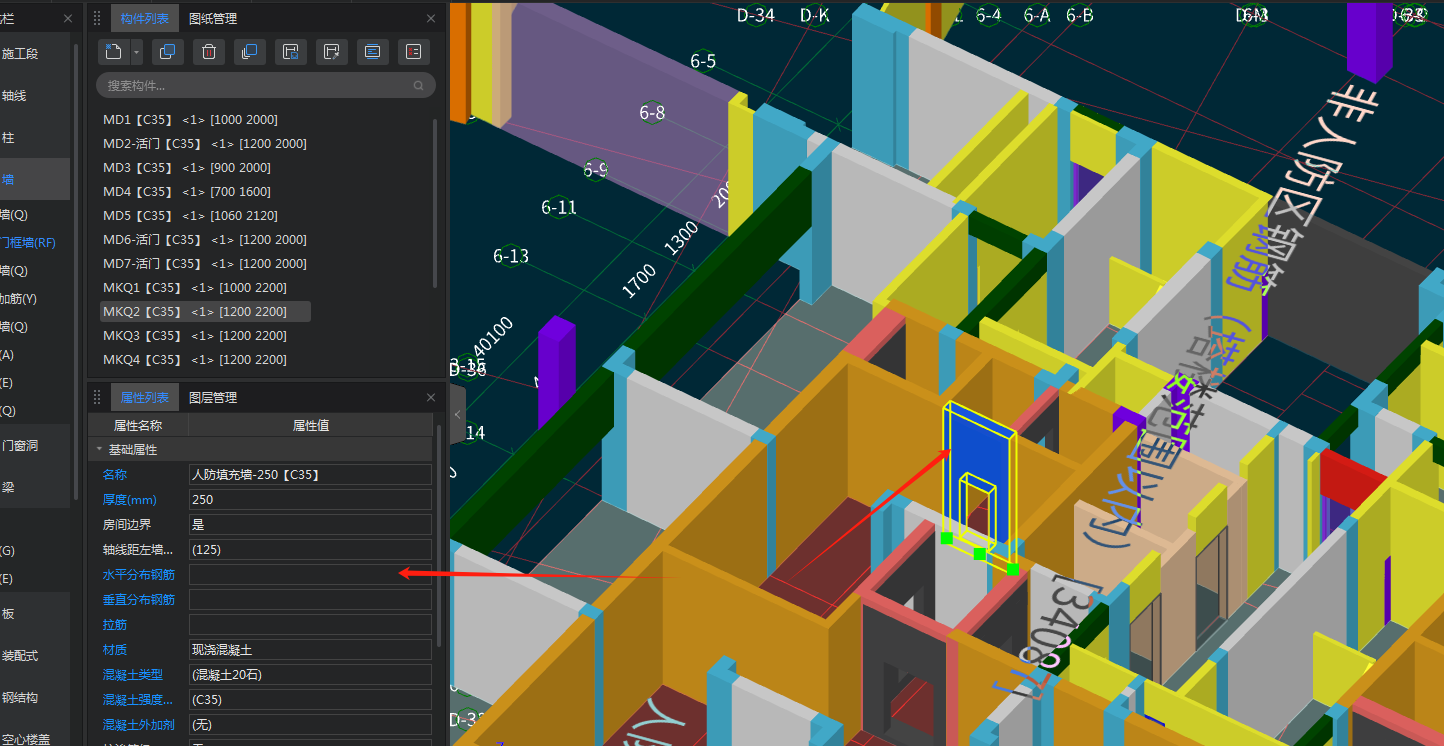The width and height of the screenshot is (1444, 746).
Task: Click the red-marked list filter icon
Action: point(413,51)
